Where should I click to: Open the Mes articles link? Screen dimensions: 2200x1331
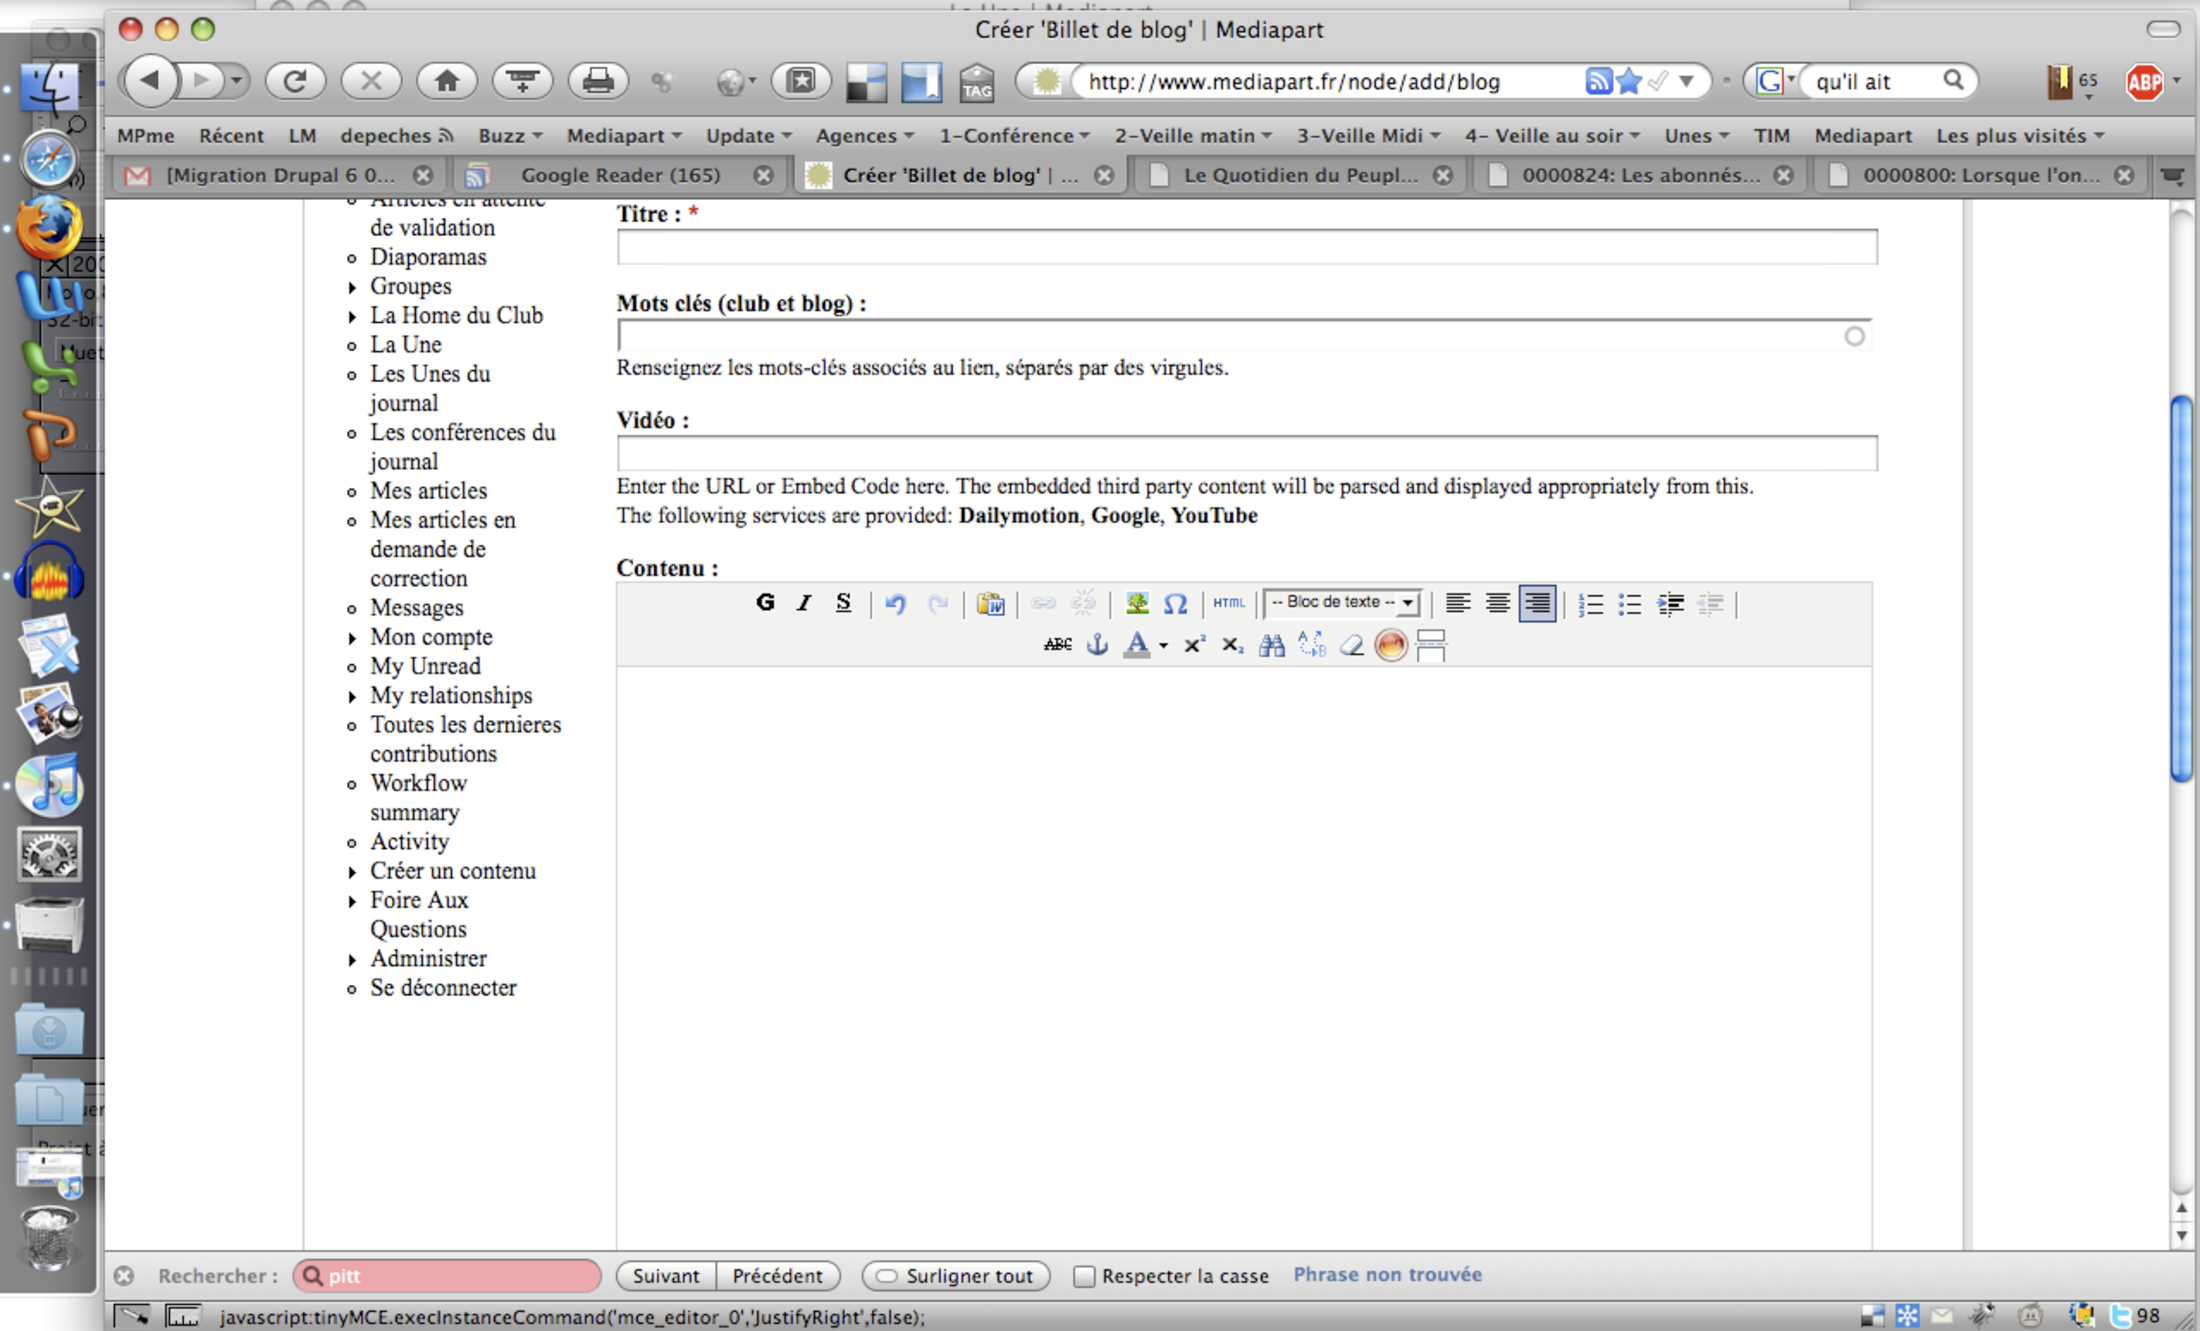[428, 491]
